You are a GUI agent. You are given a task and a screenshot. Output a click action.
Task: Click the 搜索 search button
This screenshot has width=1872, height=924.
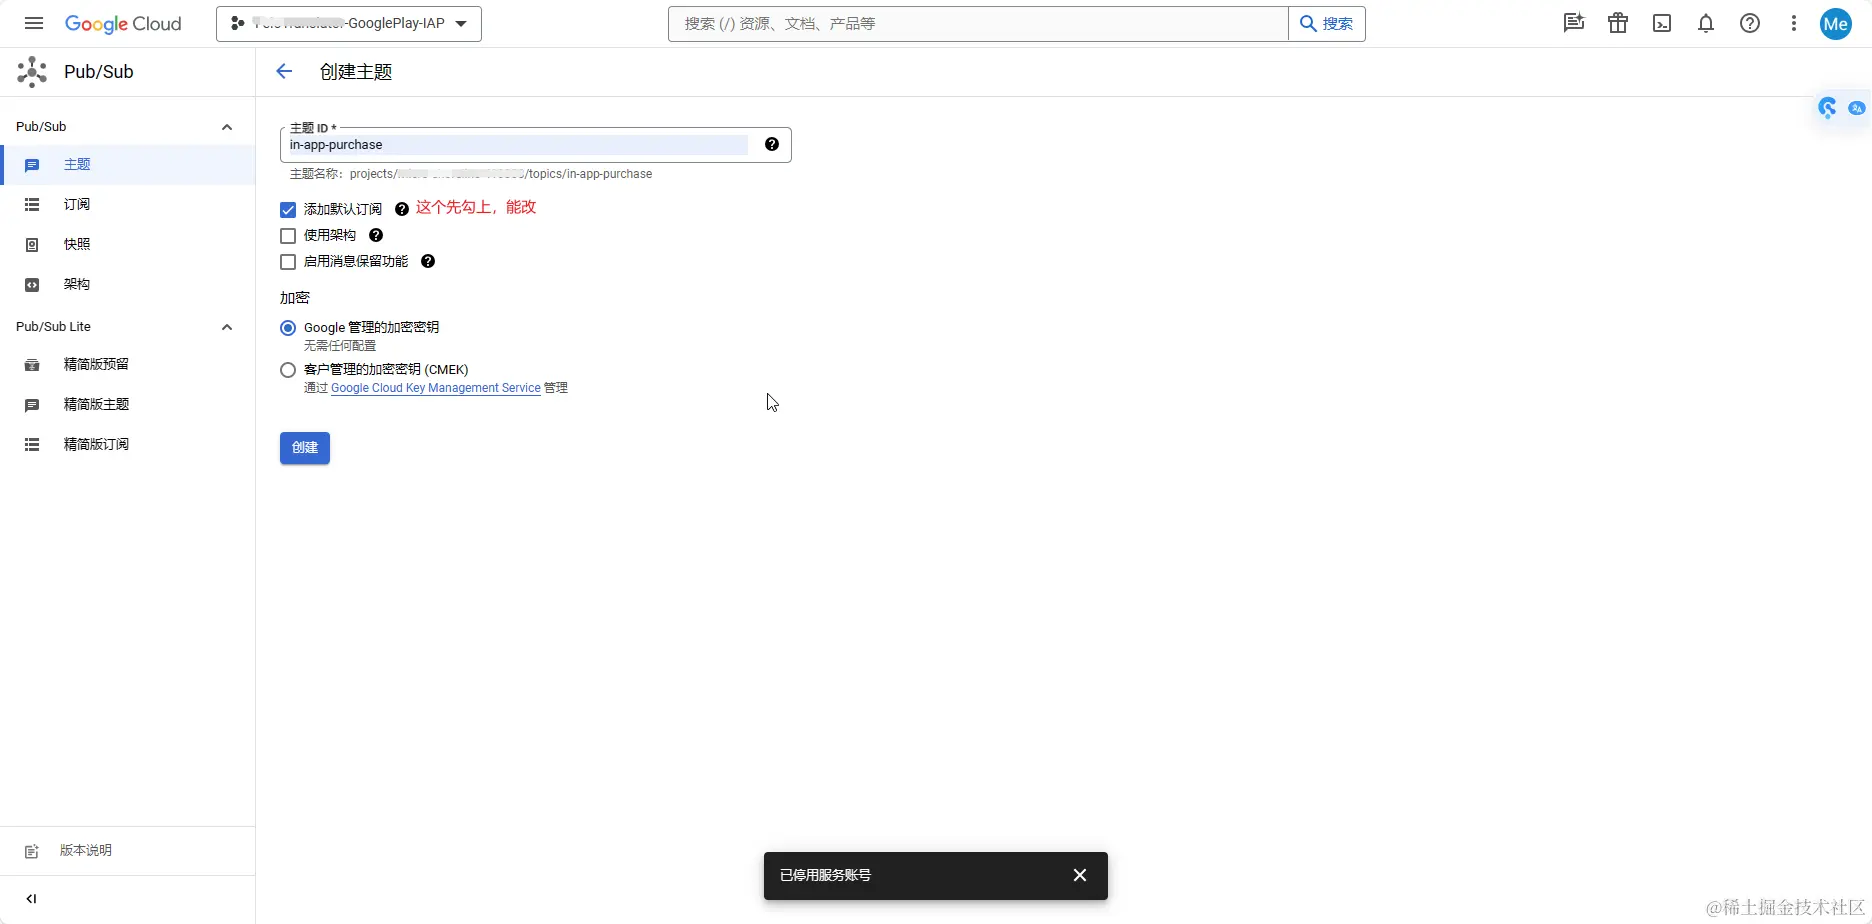click(x=1327, y=24)
